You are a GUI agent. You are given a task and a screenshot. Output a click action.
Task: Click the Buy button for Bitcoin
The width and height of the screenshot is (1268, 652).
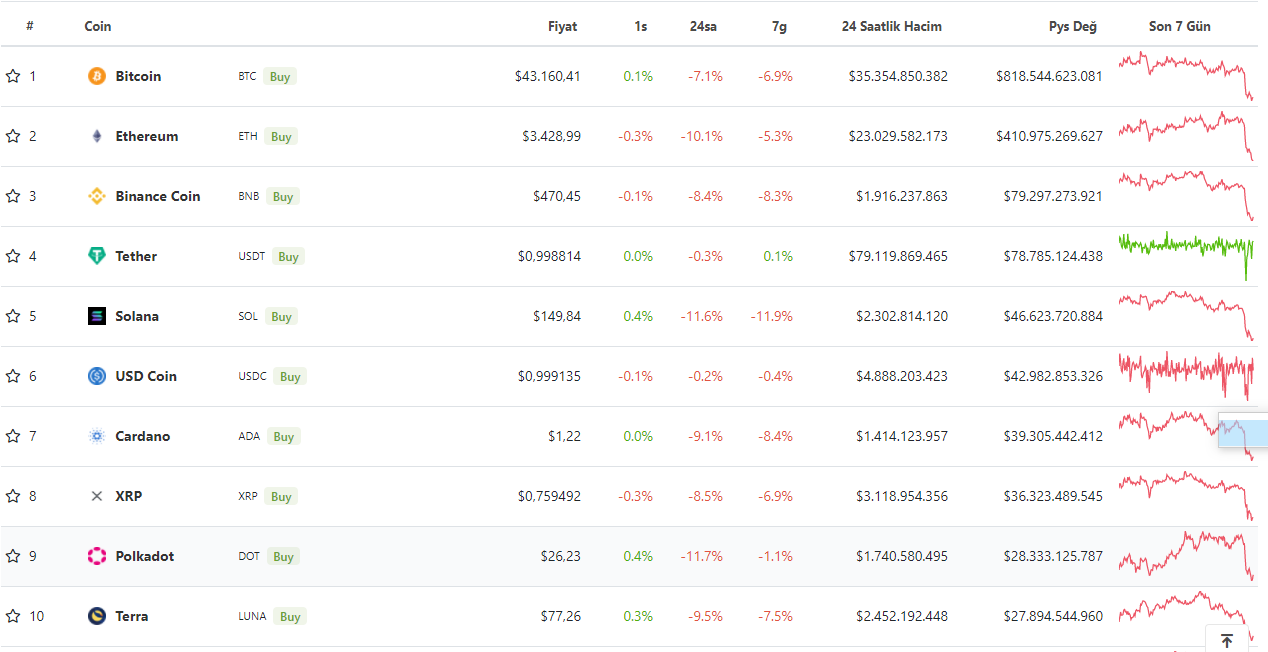(280, 76)
